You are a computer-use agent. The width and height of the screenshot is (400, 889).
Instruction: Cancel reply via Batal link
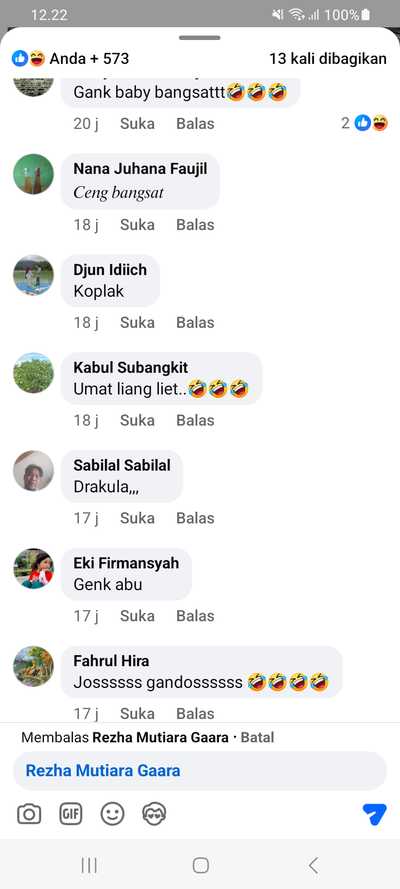pos(257,738)
